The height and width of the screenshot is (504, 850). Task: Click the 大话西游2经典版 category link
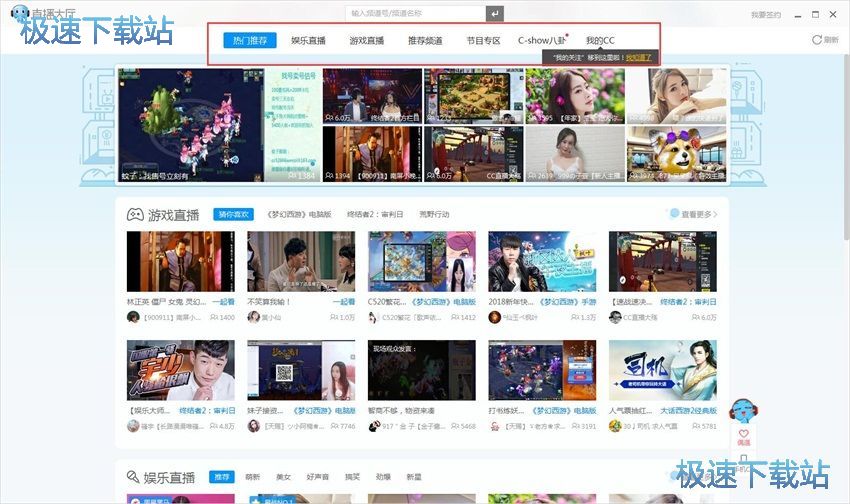[688, 411]
